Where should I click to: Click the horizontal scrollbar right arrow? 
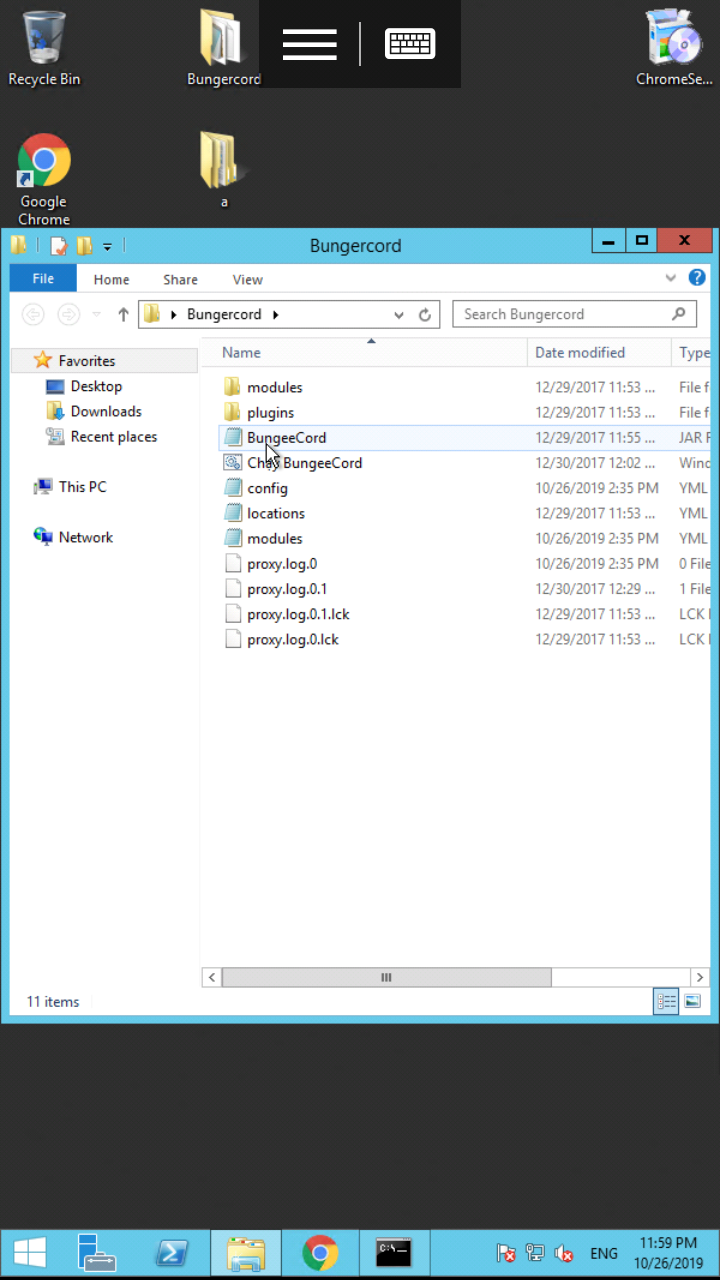pyautogui.click(x=700, y=977)
